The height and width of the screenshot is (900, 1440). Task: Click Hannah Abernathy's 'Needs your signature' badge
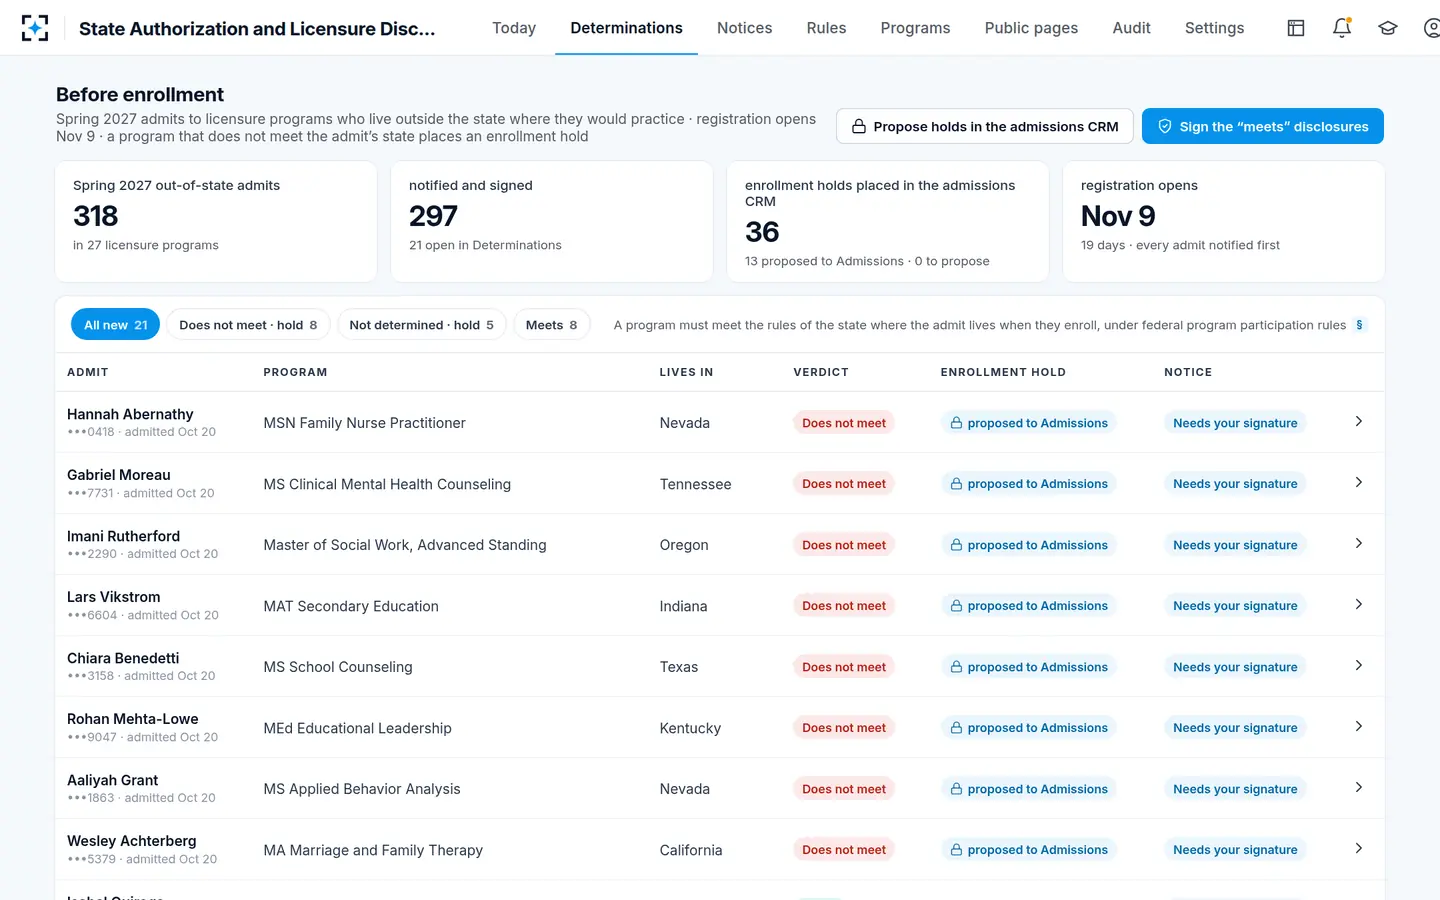pos(1235,423)
